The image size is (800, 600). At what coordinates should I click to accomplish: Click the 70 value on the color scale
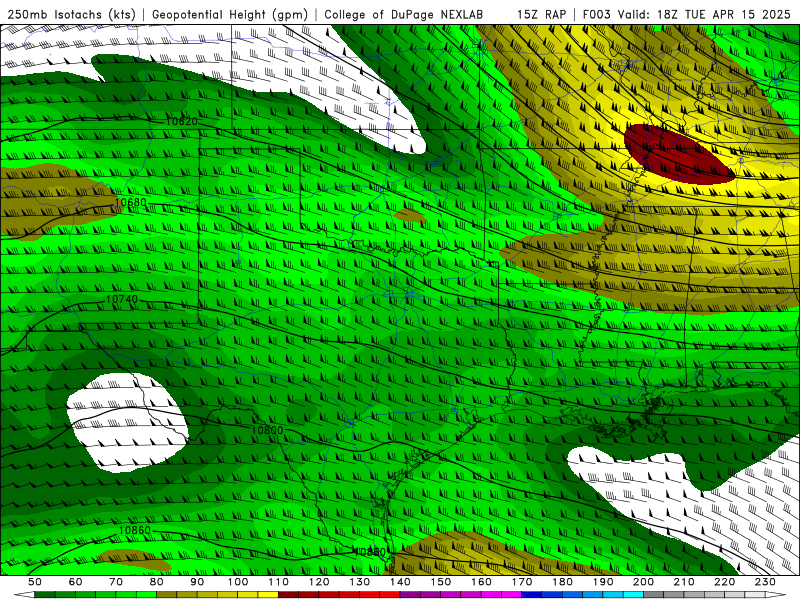116,582
